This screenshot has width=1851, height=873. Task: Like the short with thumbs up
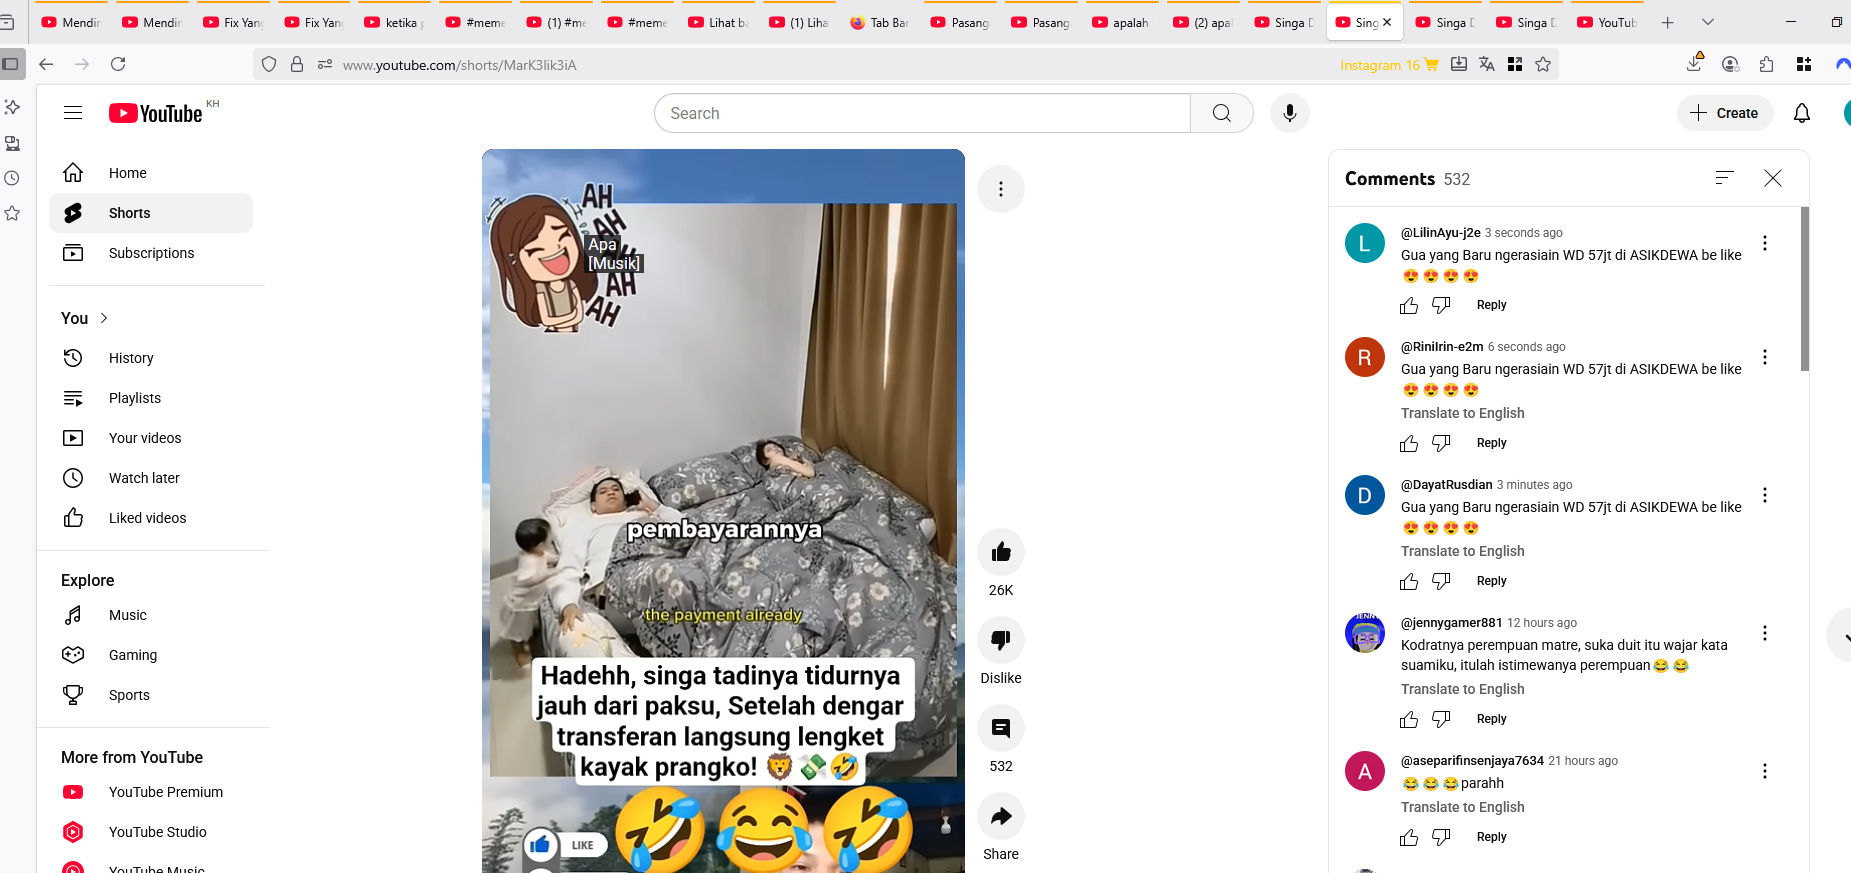point(1001,552)
